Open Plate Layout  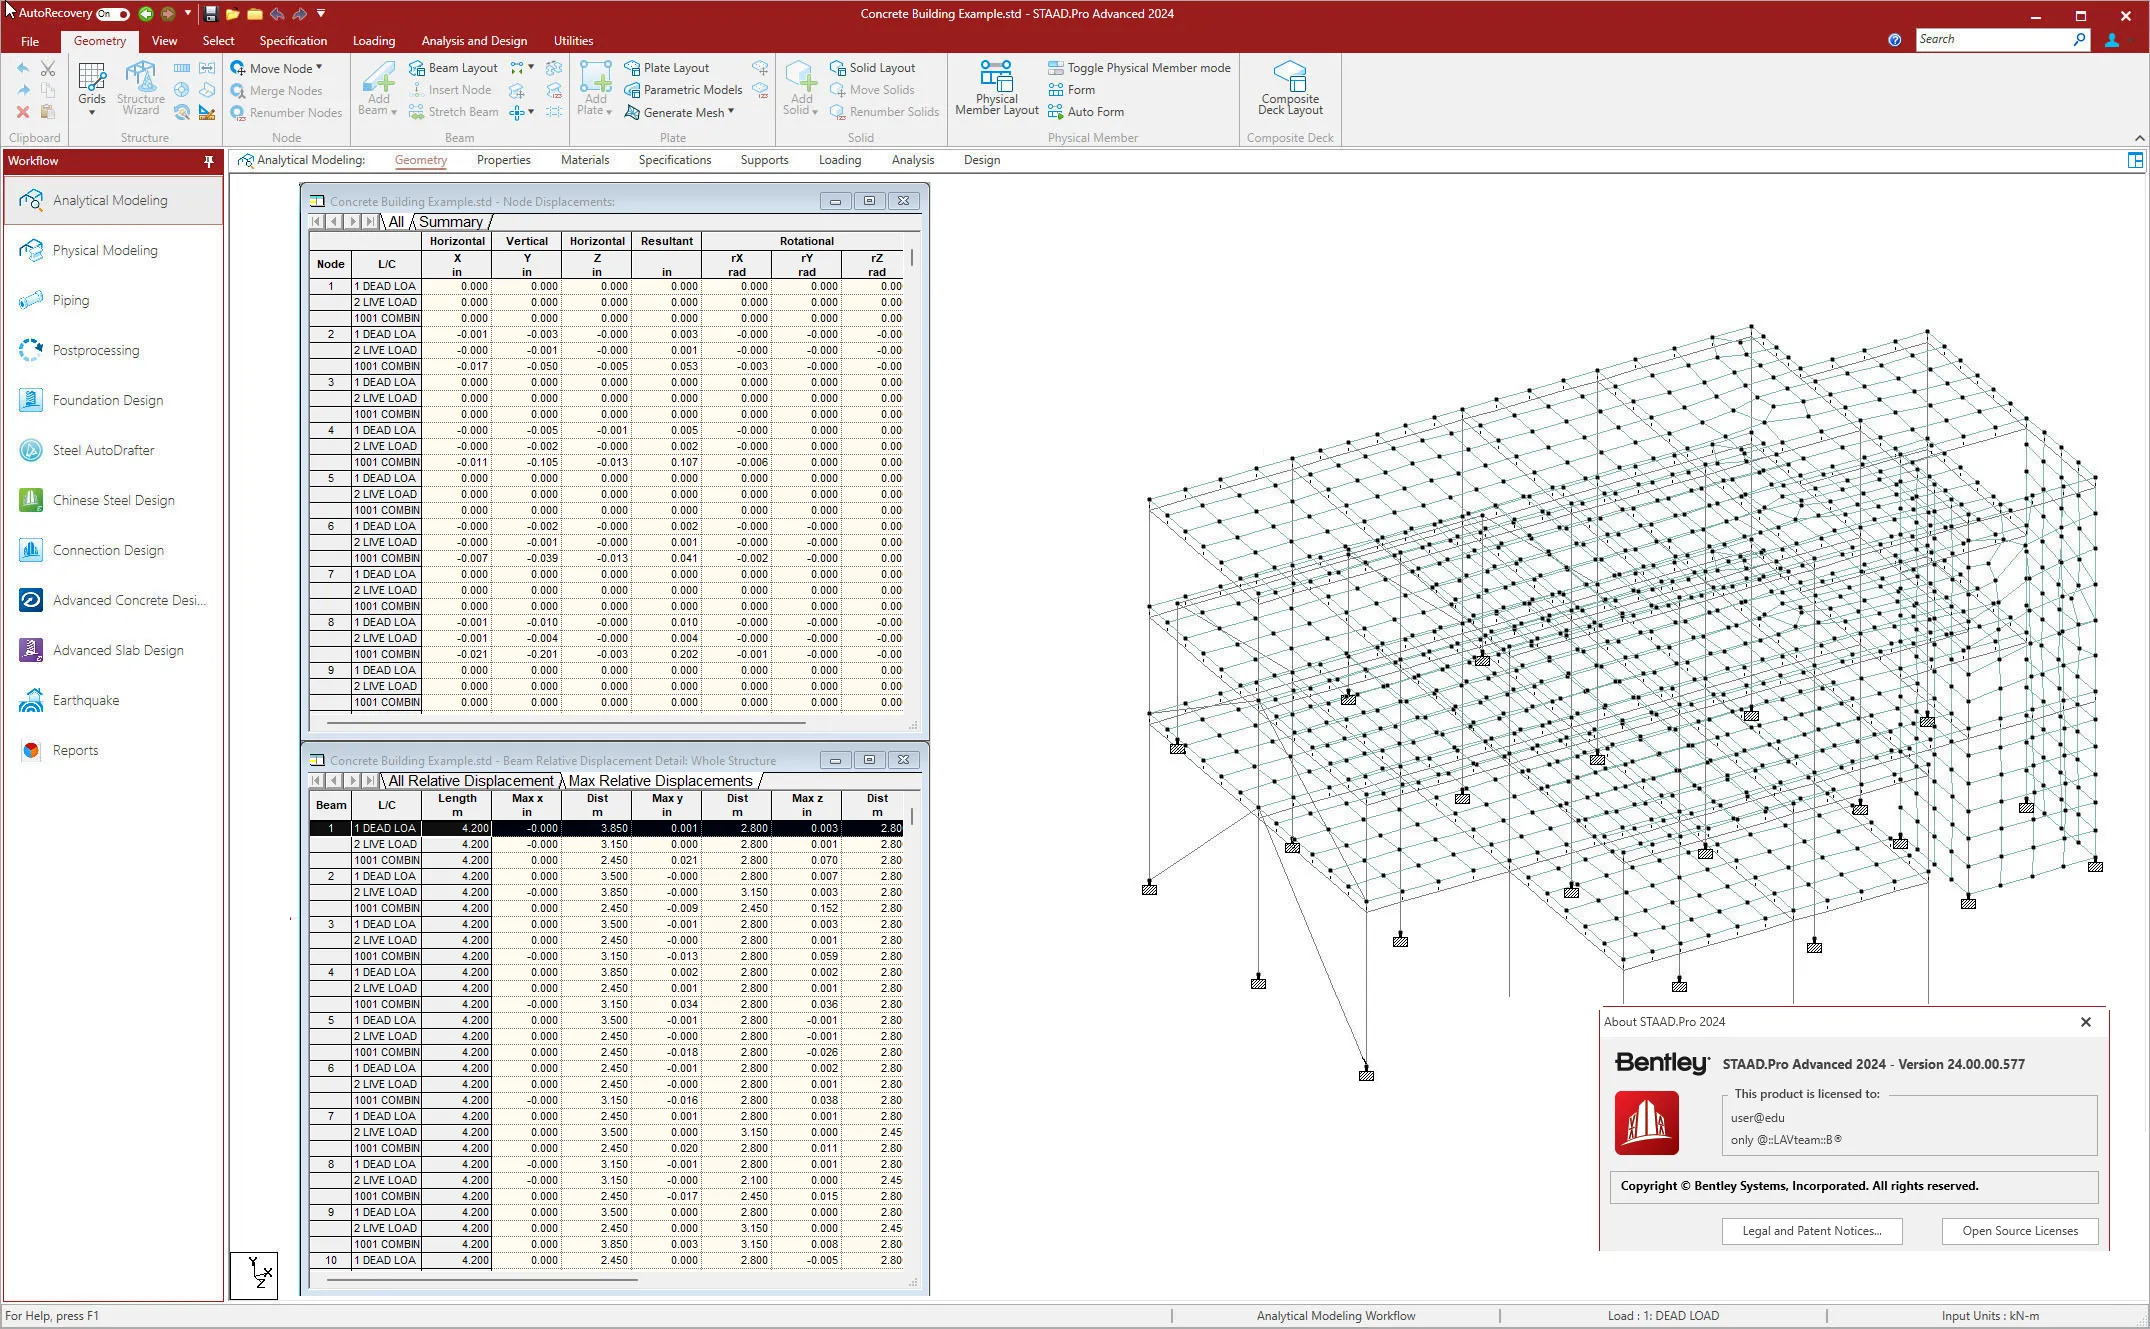tap(666, 68)
